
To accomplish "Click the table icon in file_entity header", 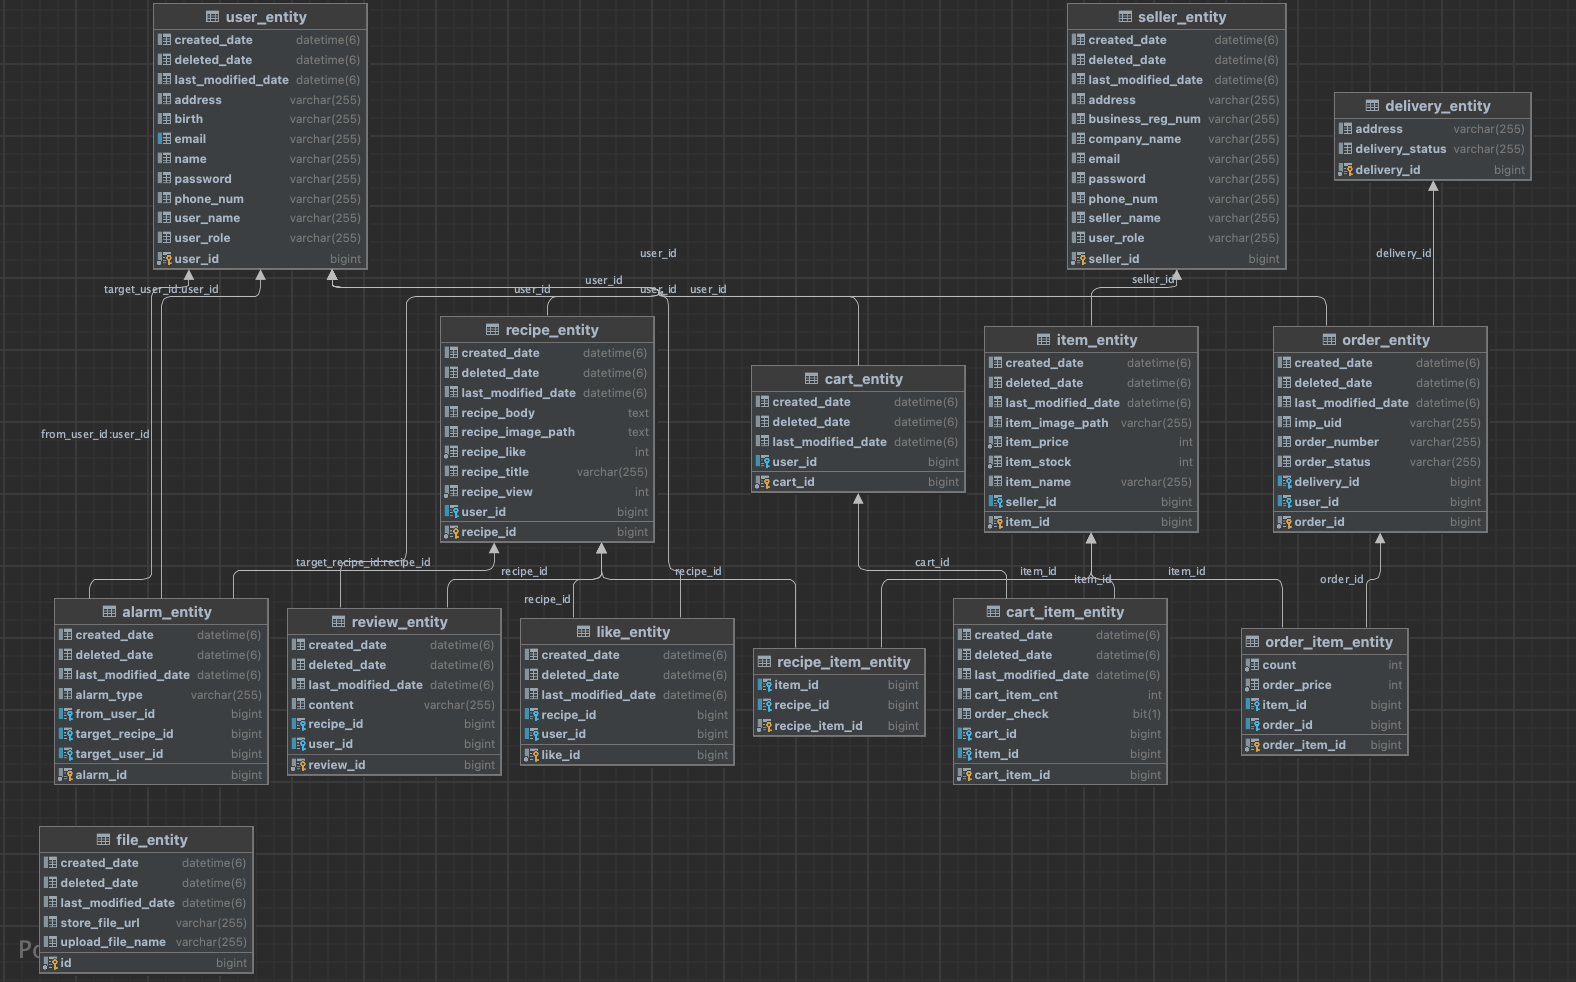I will (103, 840).
